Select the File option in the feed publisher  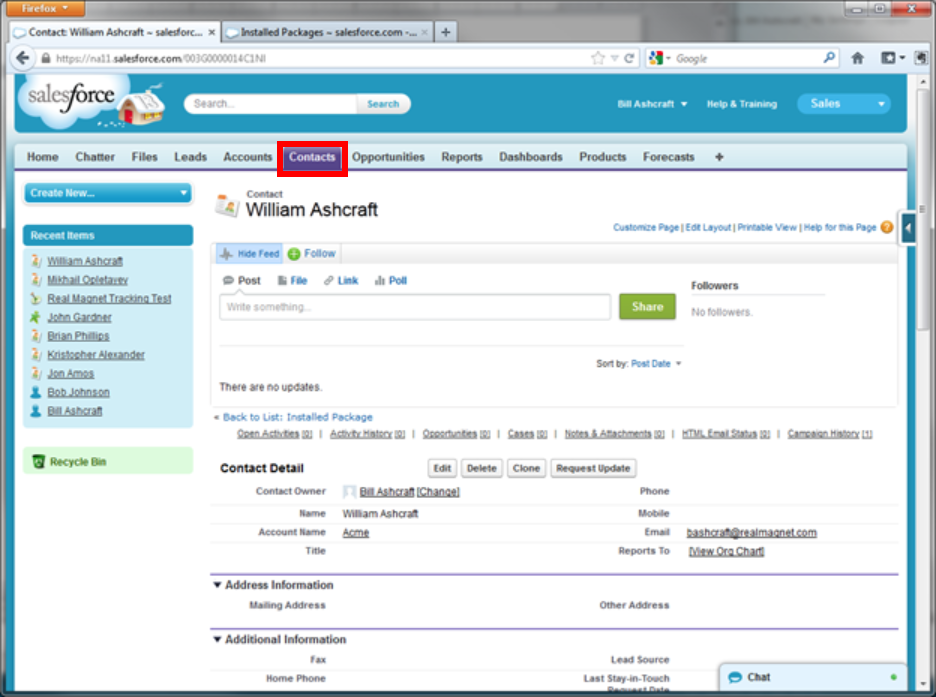coord(292,280)
